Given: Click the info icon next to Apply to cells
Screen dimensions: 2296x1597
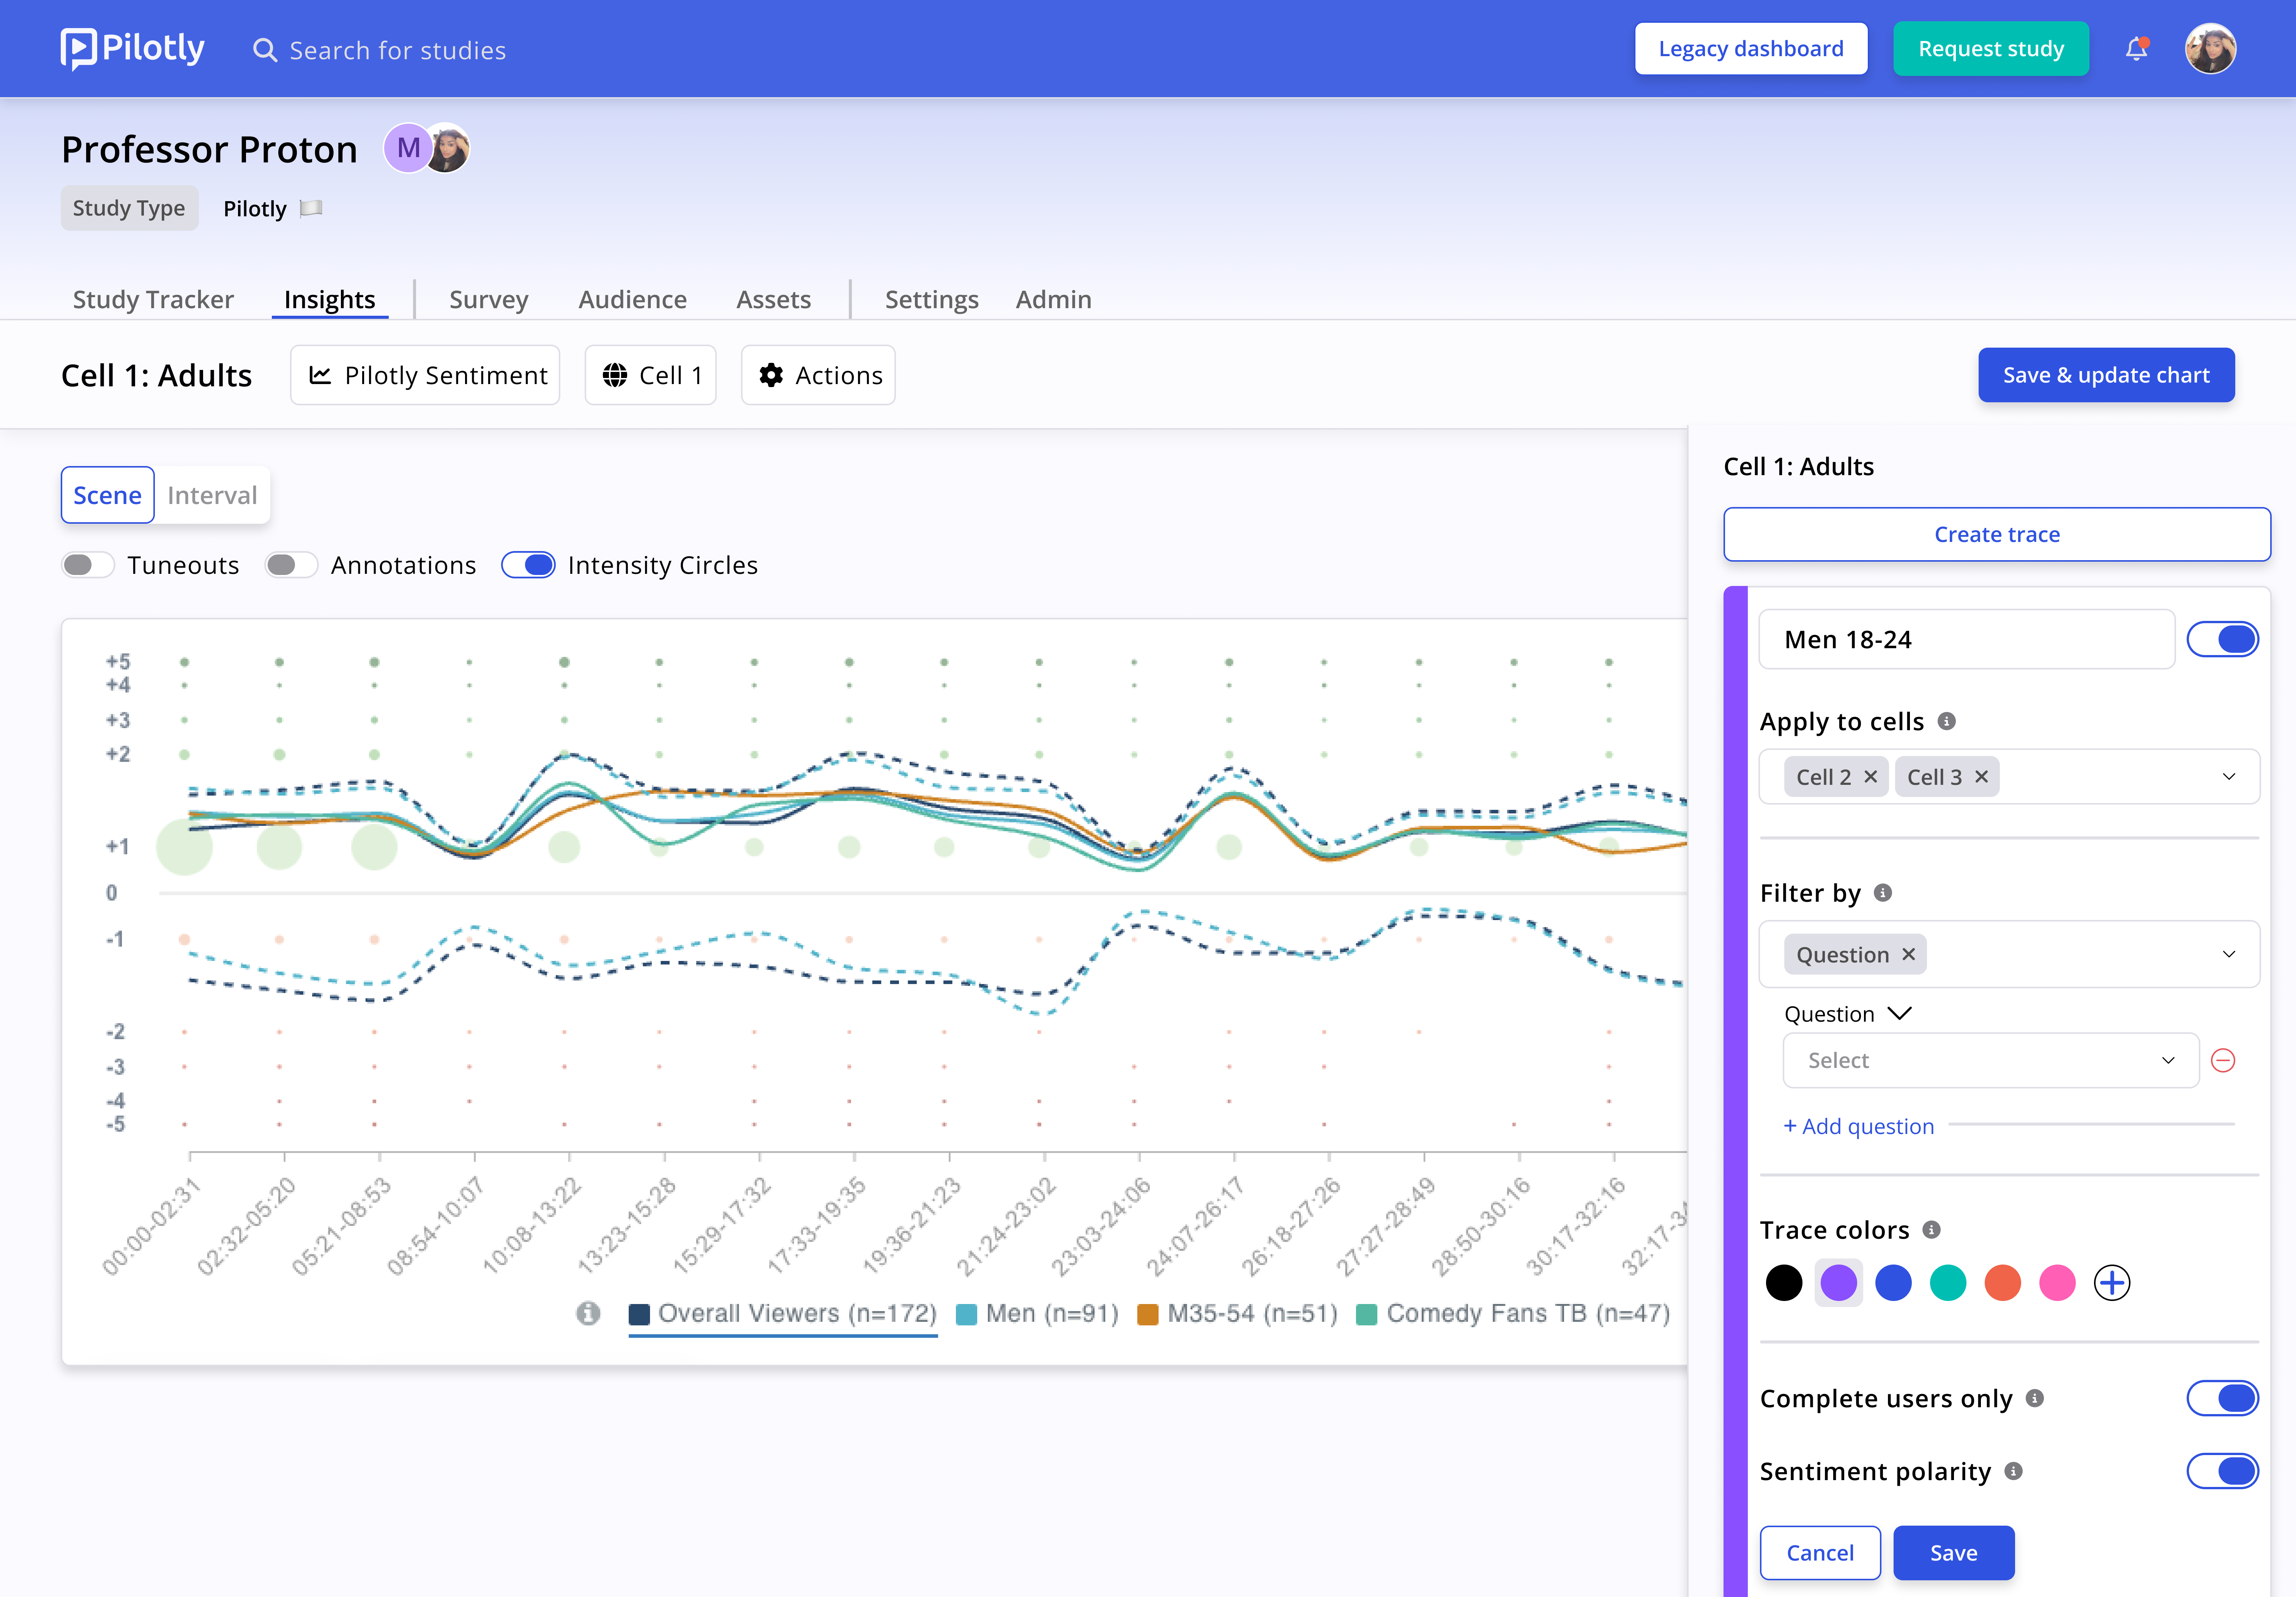Looking at the screenshot, I should pyautogui.click(x=1946, y=721).
